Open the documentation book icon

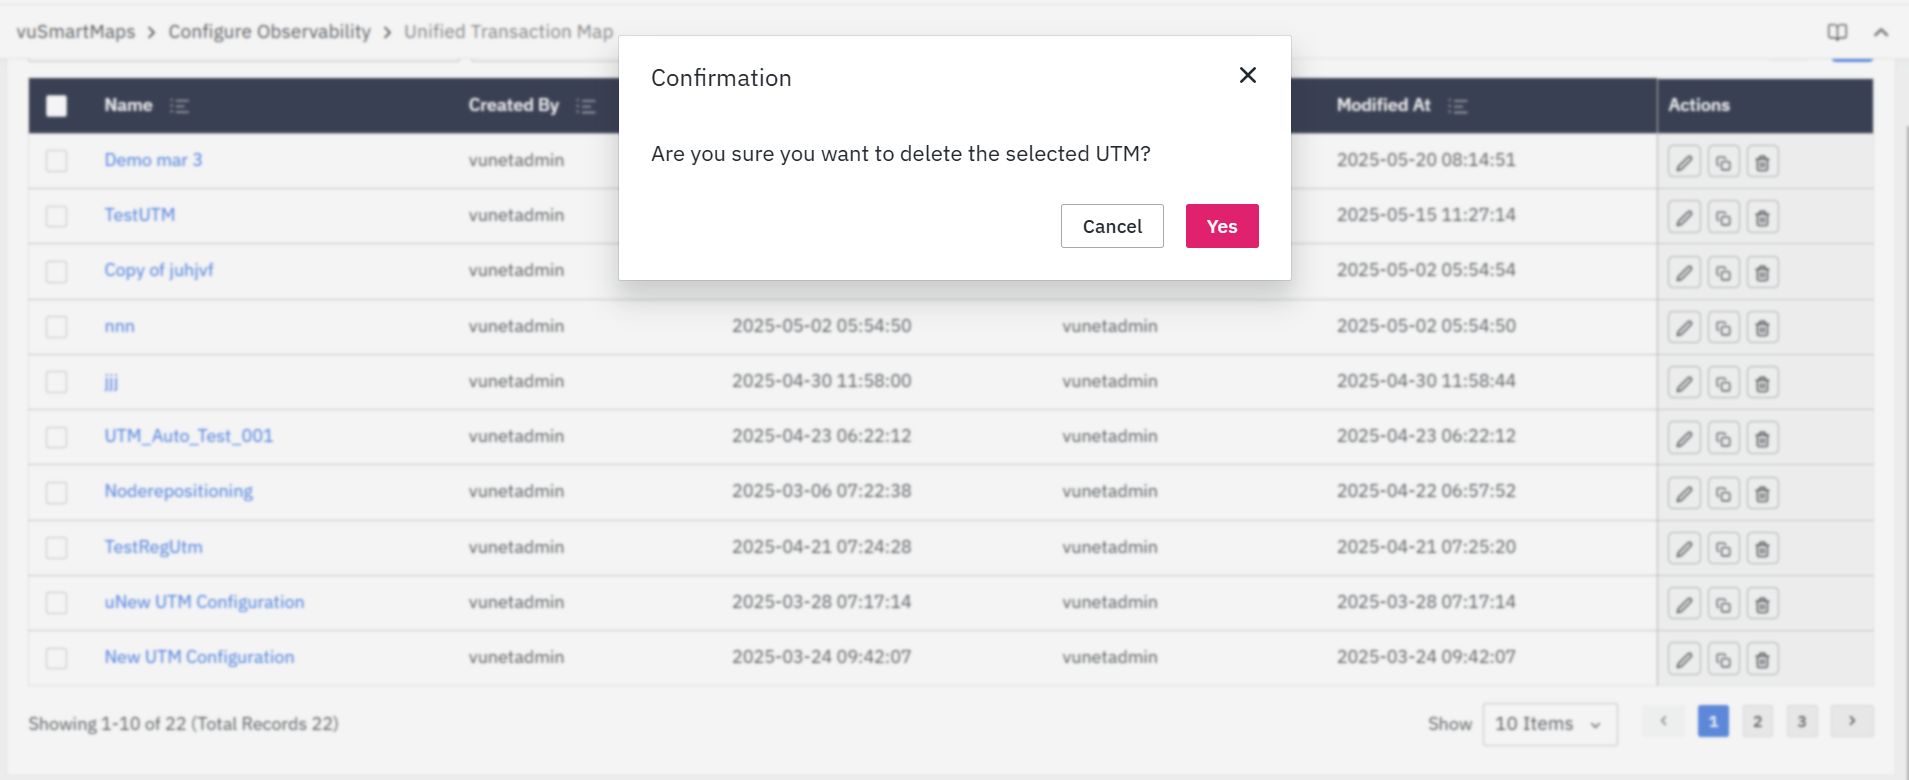[x=1837, y=32]
